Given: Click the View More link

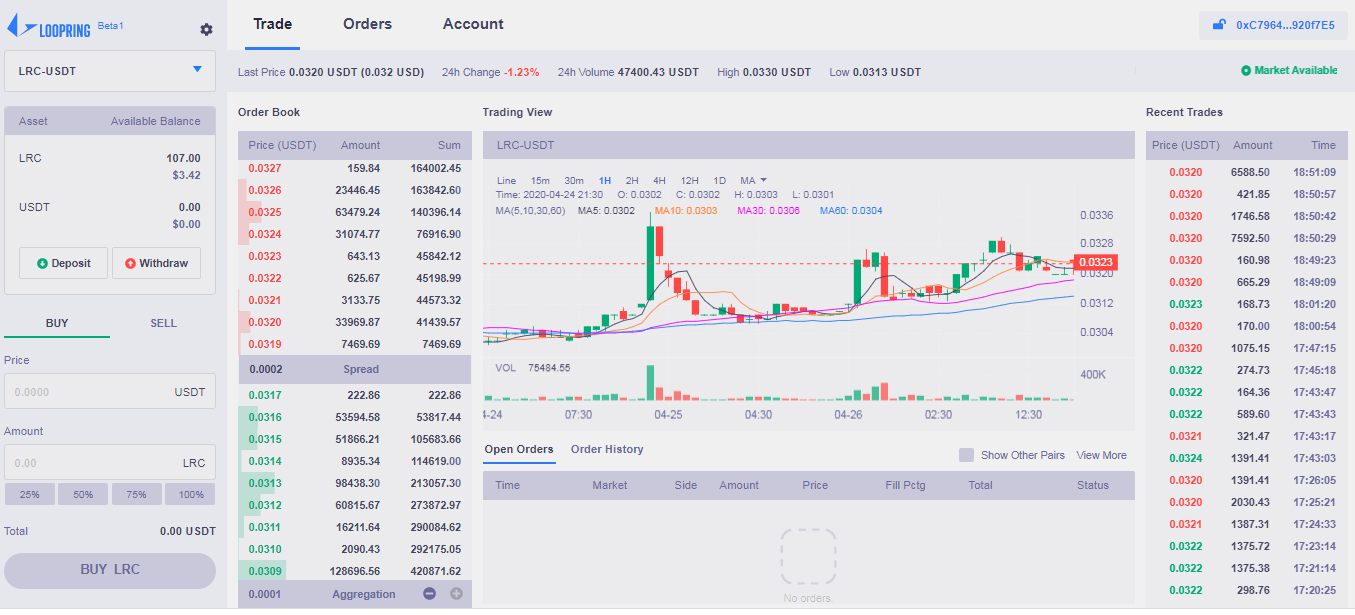Looking at the screenshot, I should (x=1101, y=455).
